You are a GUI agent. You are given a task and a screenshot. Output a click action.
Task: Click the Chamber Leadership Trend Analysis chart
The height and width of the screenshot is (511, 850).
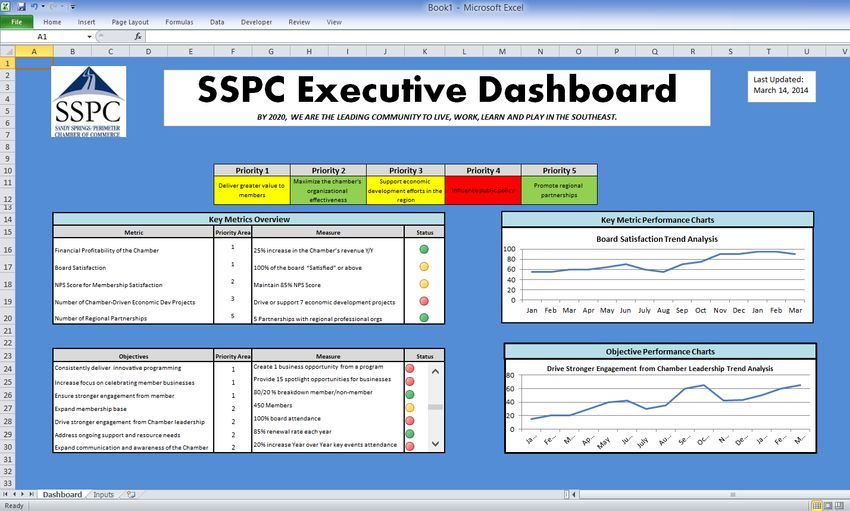(660, 405)
